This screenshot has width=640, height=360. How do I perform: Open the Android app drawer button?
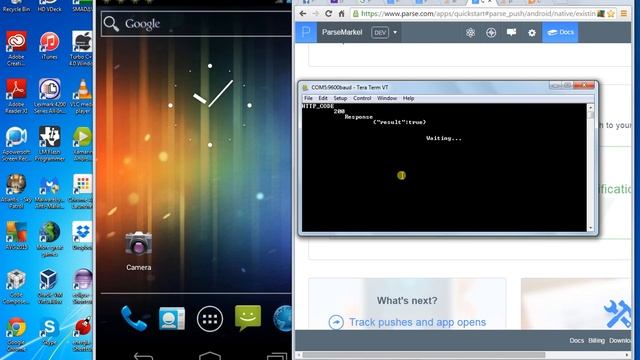coord(210,318)
